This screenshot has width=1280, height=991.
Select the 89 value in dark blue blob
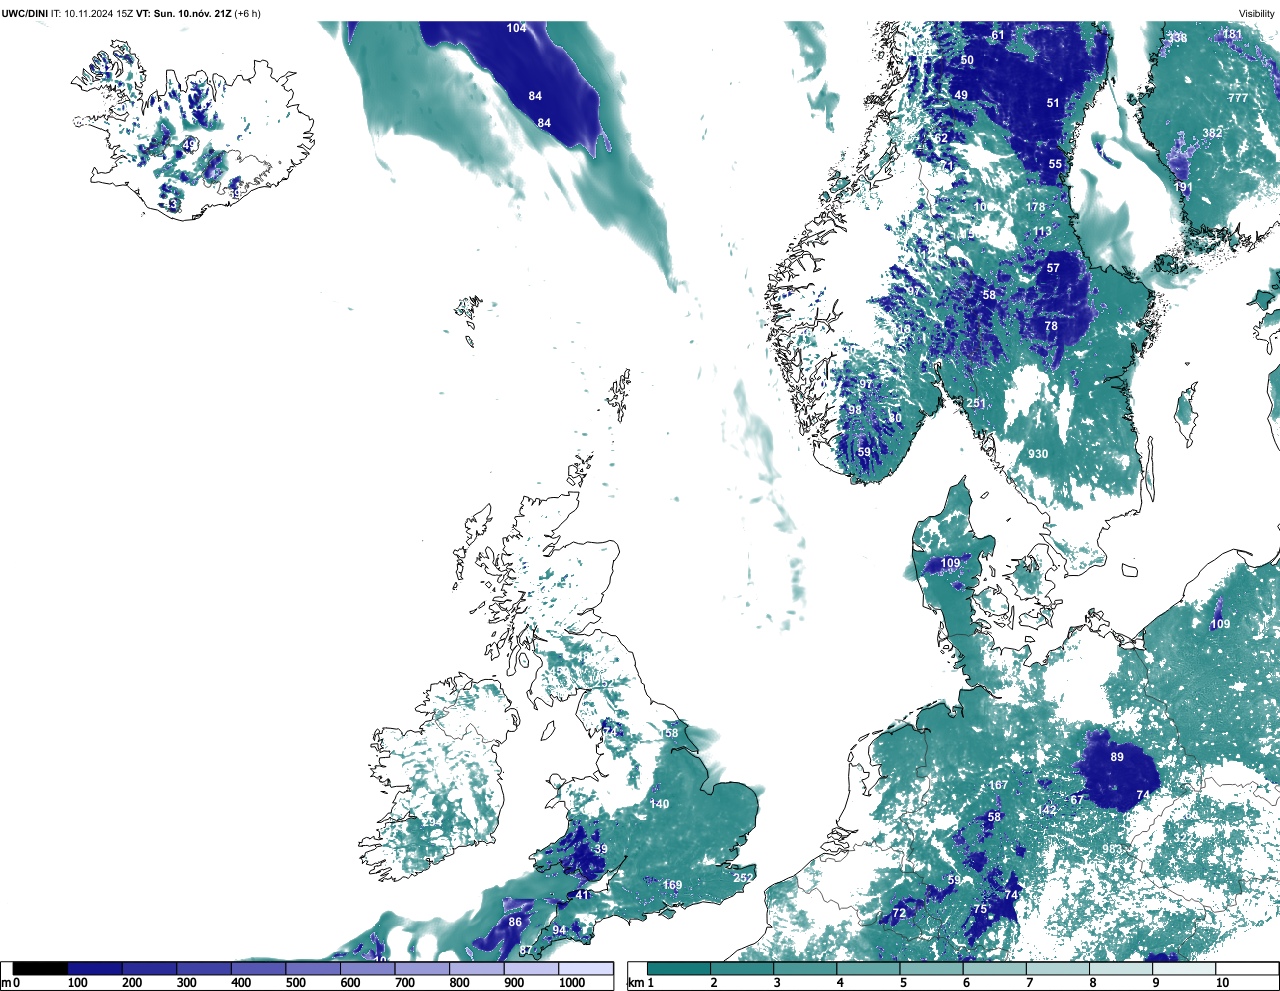[1117, 757]
